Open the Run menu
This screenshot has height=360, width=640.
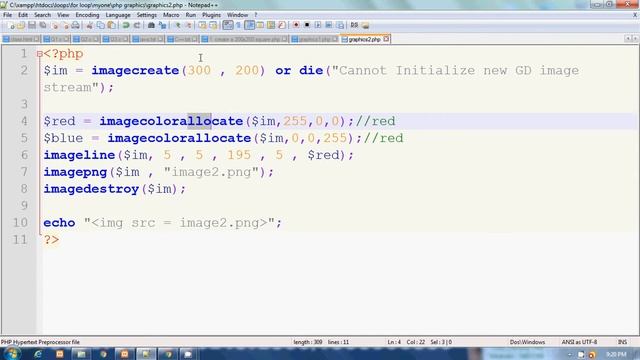[x=191, y=15]
